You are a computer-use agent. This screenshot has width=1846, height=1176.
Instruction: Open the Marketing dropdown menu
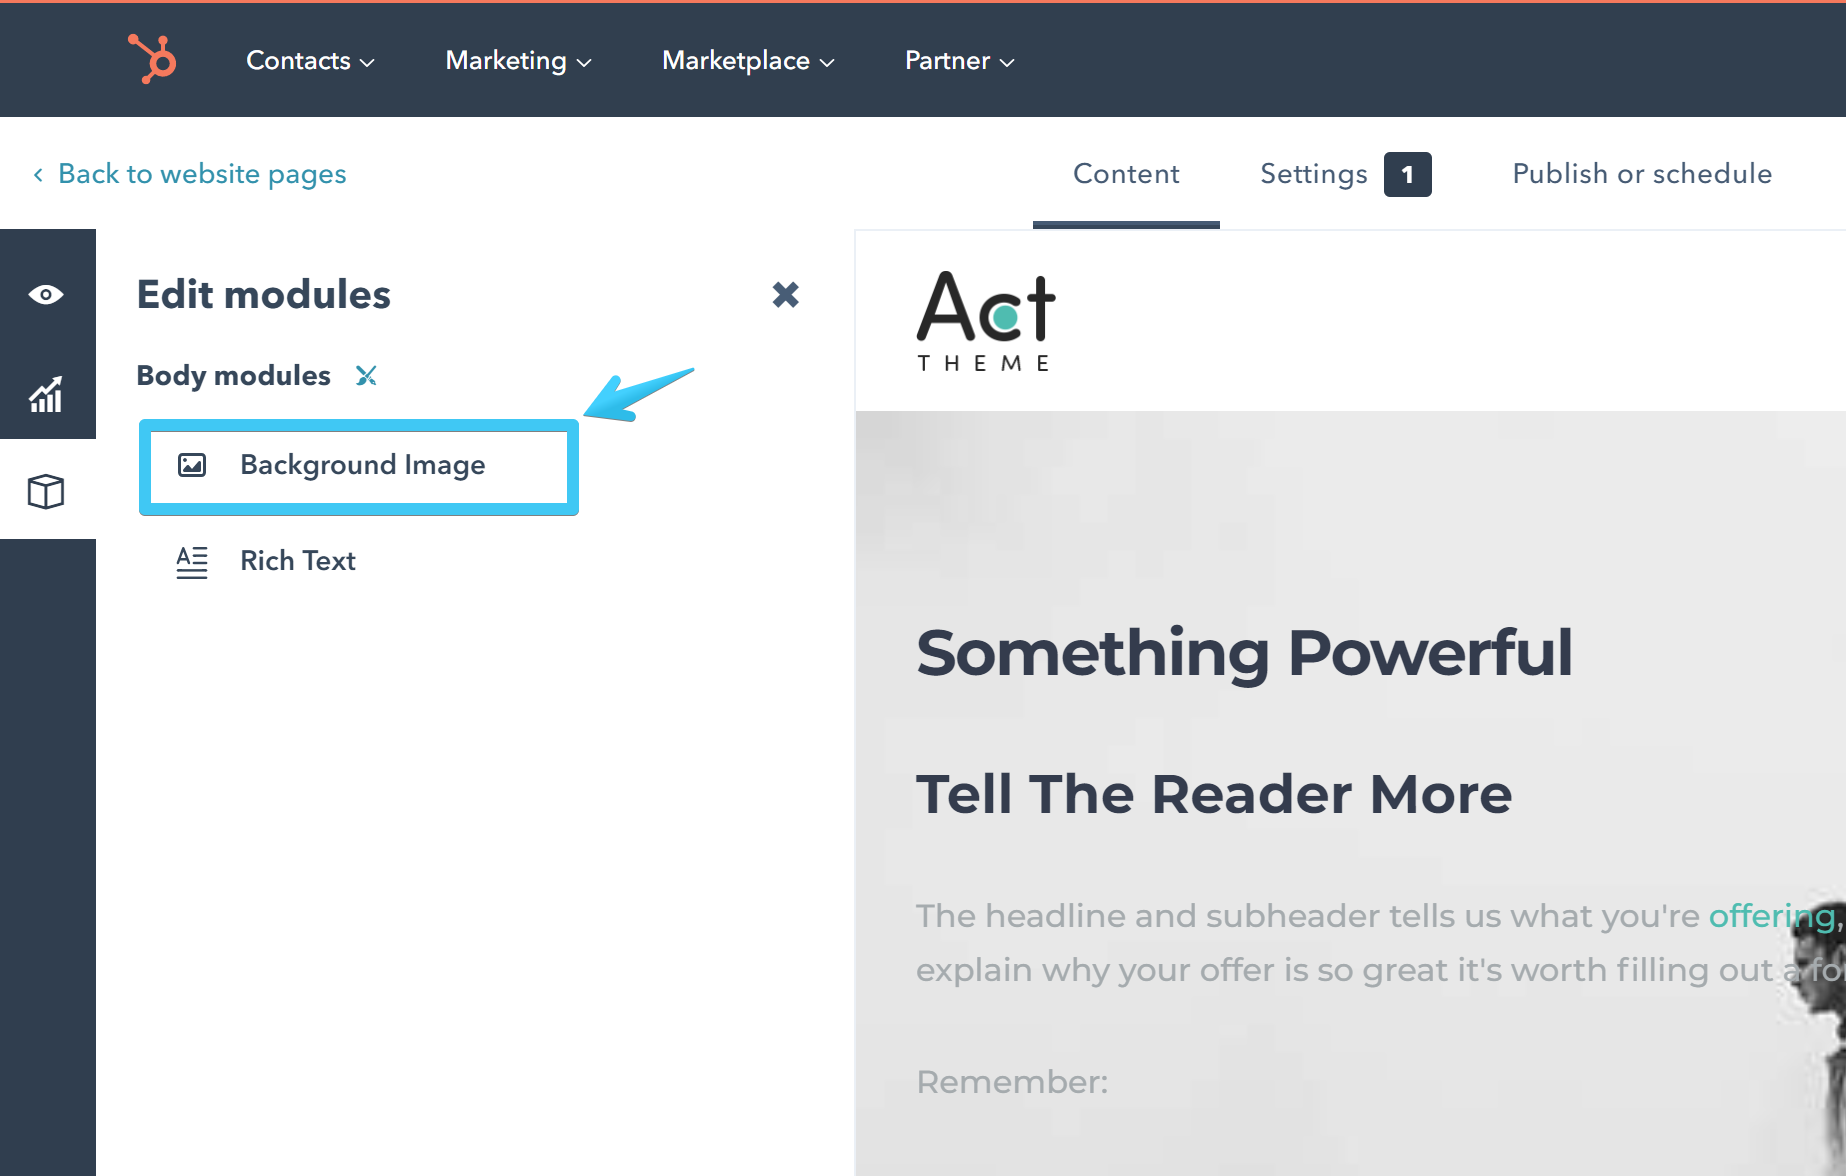(x=517, y=60)
